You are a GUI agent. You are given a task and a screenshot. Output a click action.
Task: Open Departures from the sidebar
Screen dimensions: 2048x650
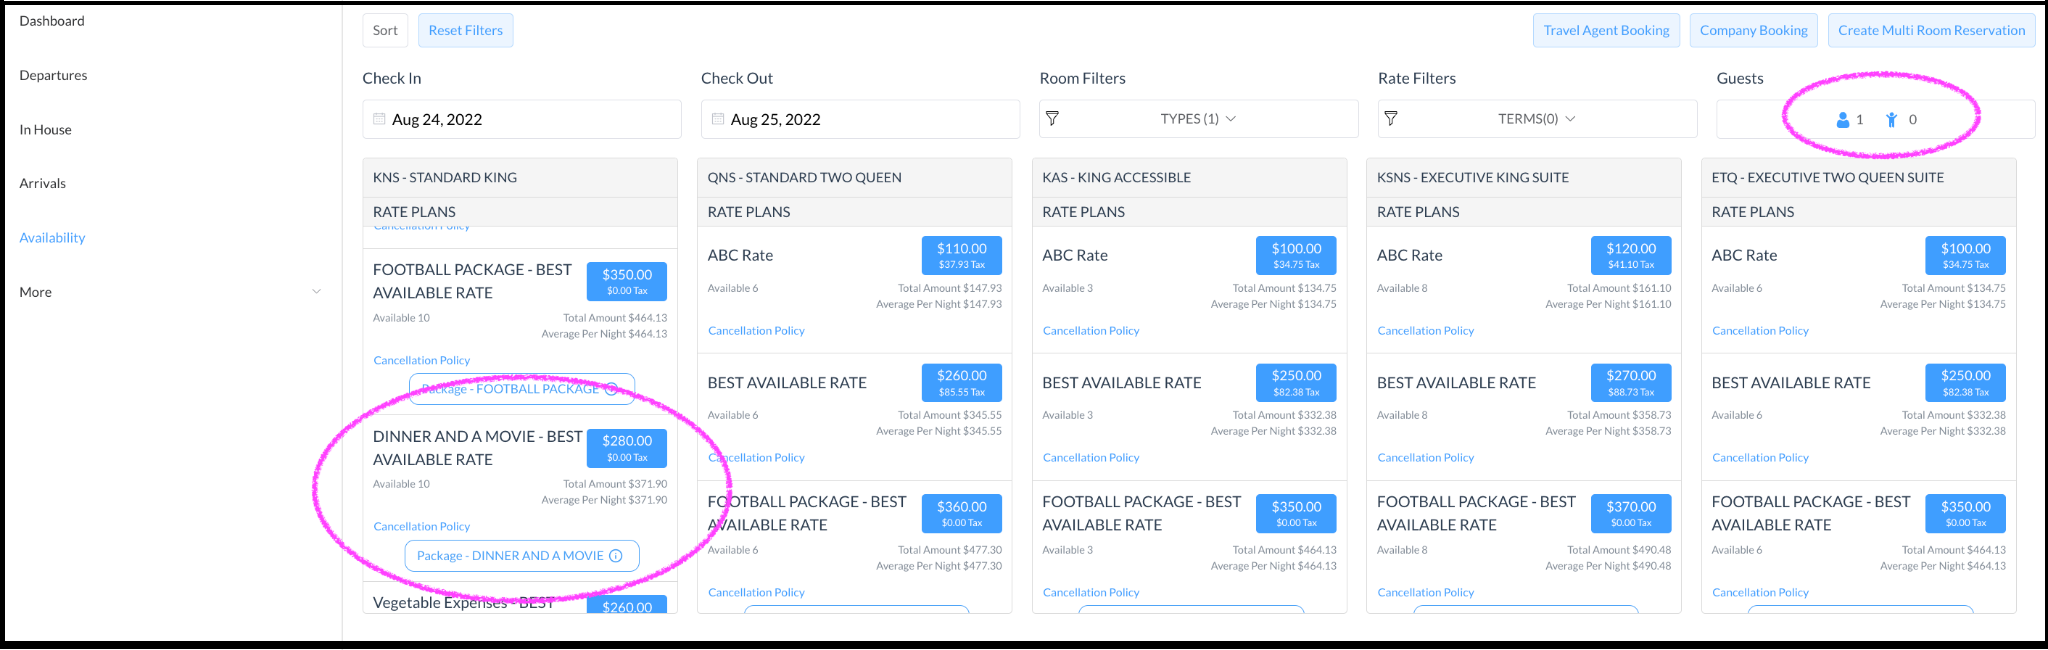click(53, 75)
